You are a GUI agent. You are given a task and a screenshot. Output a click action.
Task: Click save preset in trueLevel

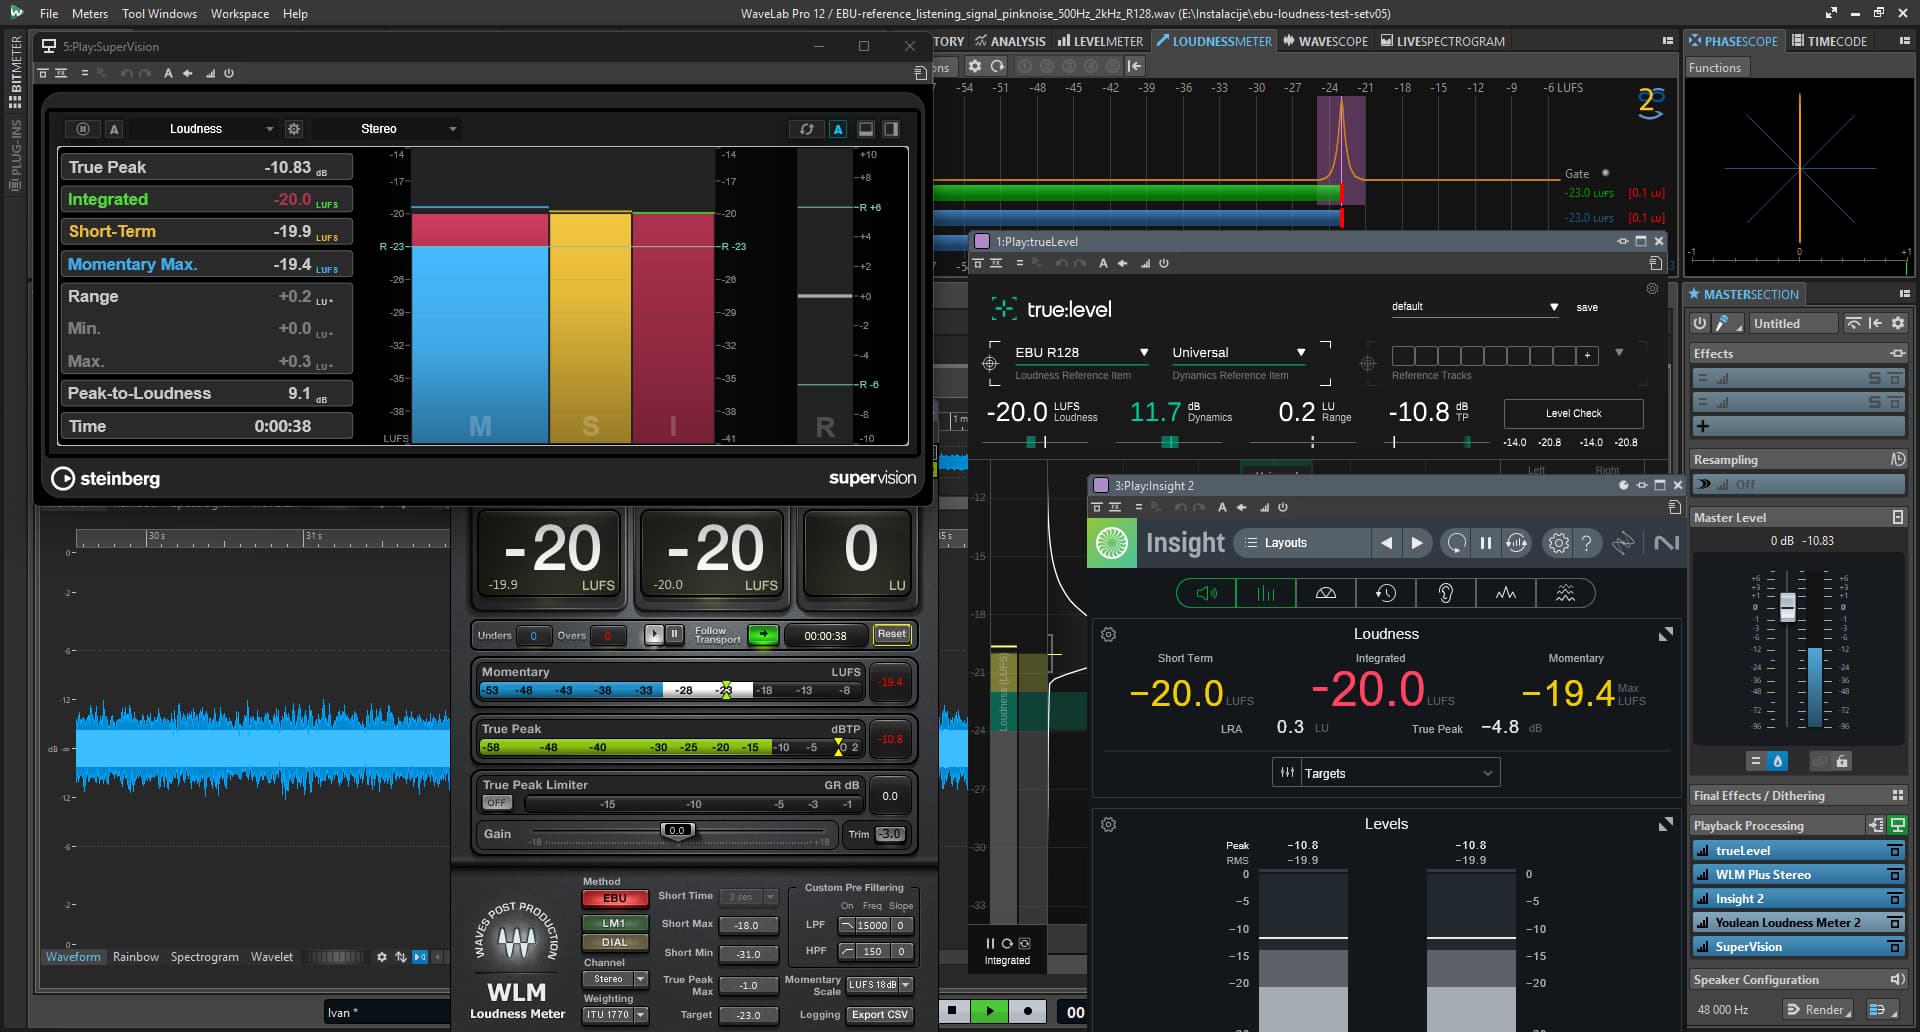pos(1587,307)
